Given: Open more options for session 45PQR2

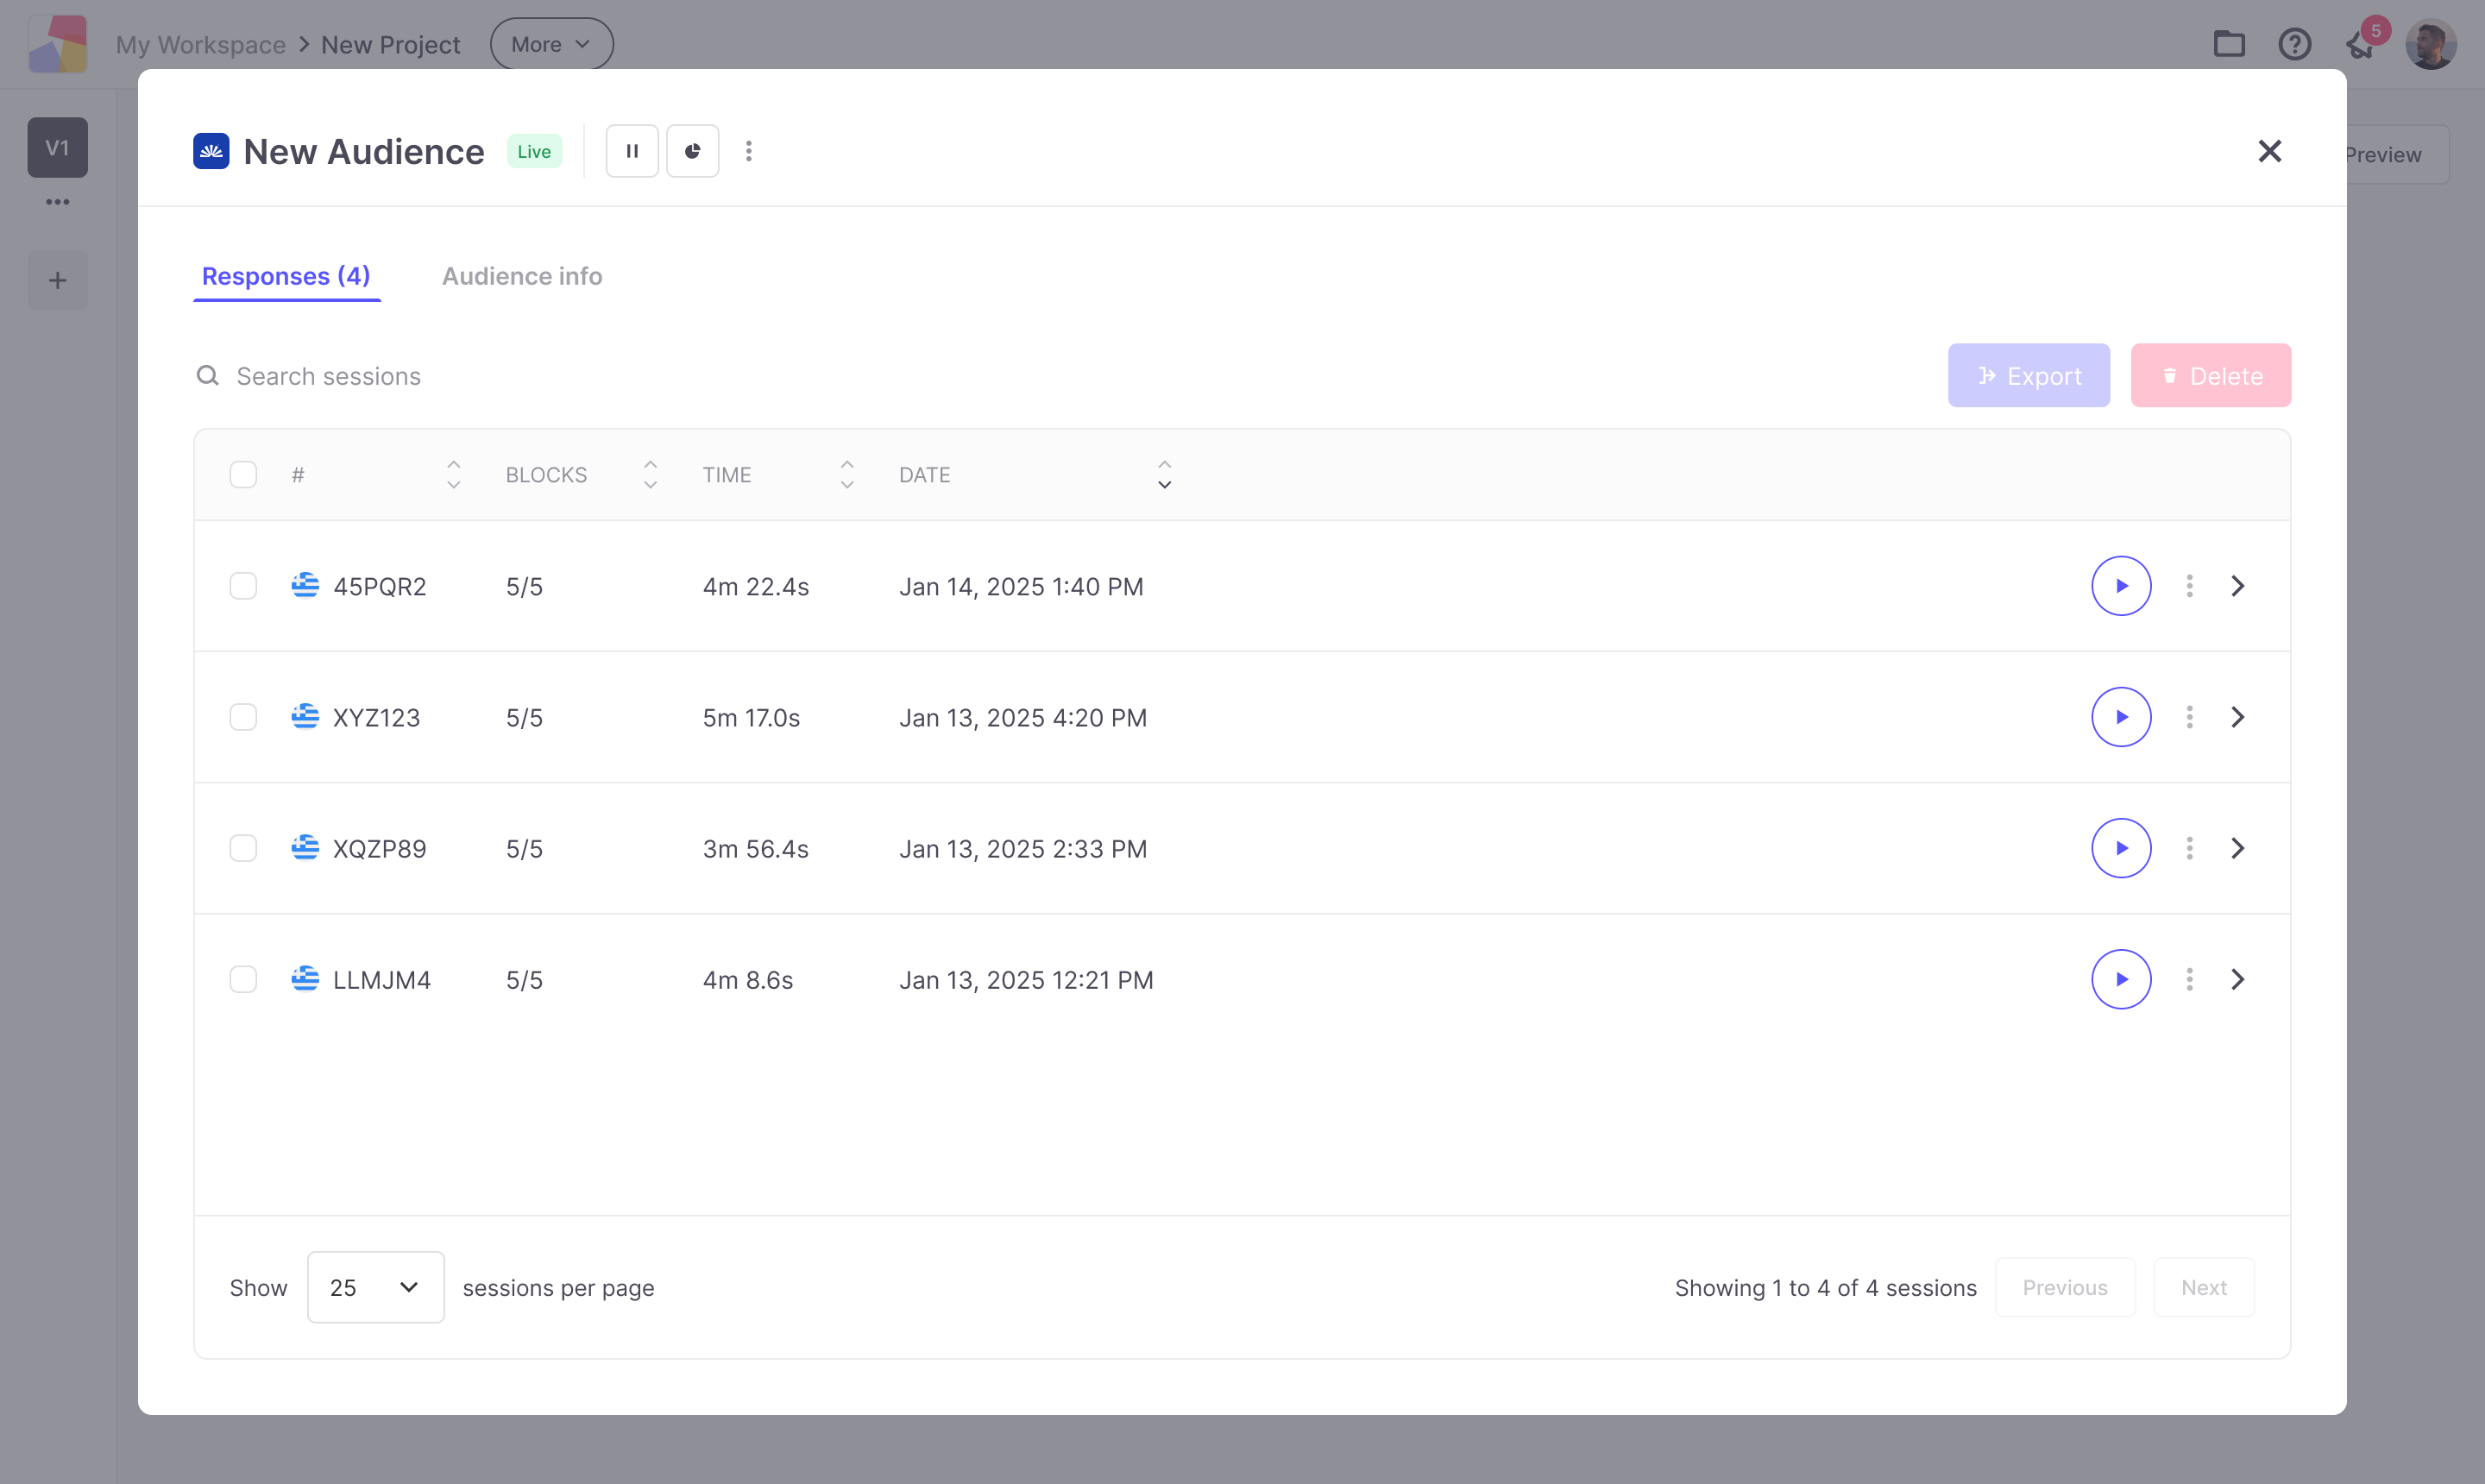Looking at the screenshot, I should pos(2190,586).
